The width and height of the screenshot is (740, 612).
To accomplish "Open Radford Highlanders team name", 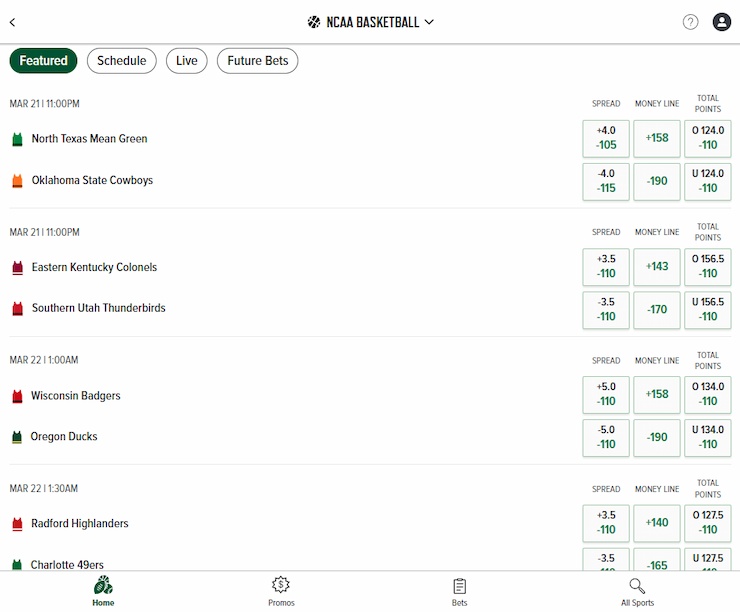I will pyautogui.click(x=79, y=523).
